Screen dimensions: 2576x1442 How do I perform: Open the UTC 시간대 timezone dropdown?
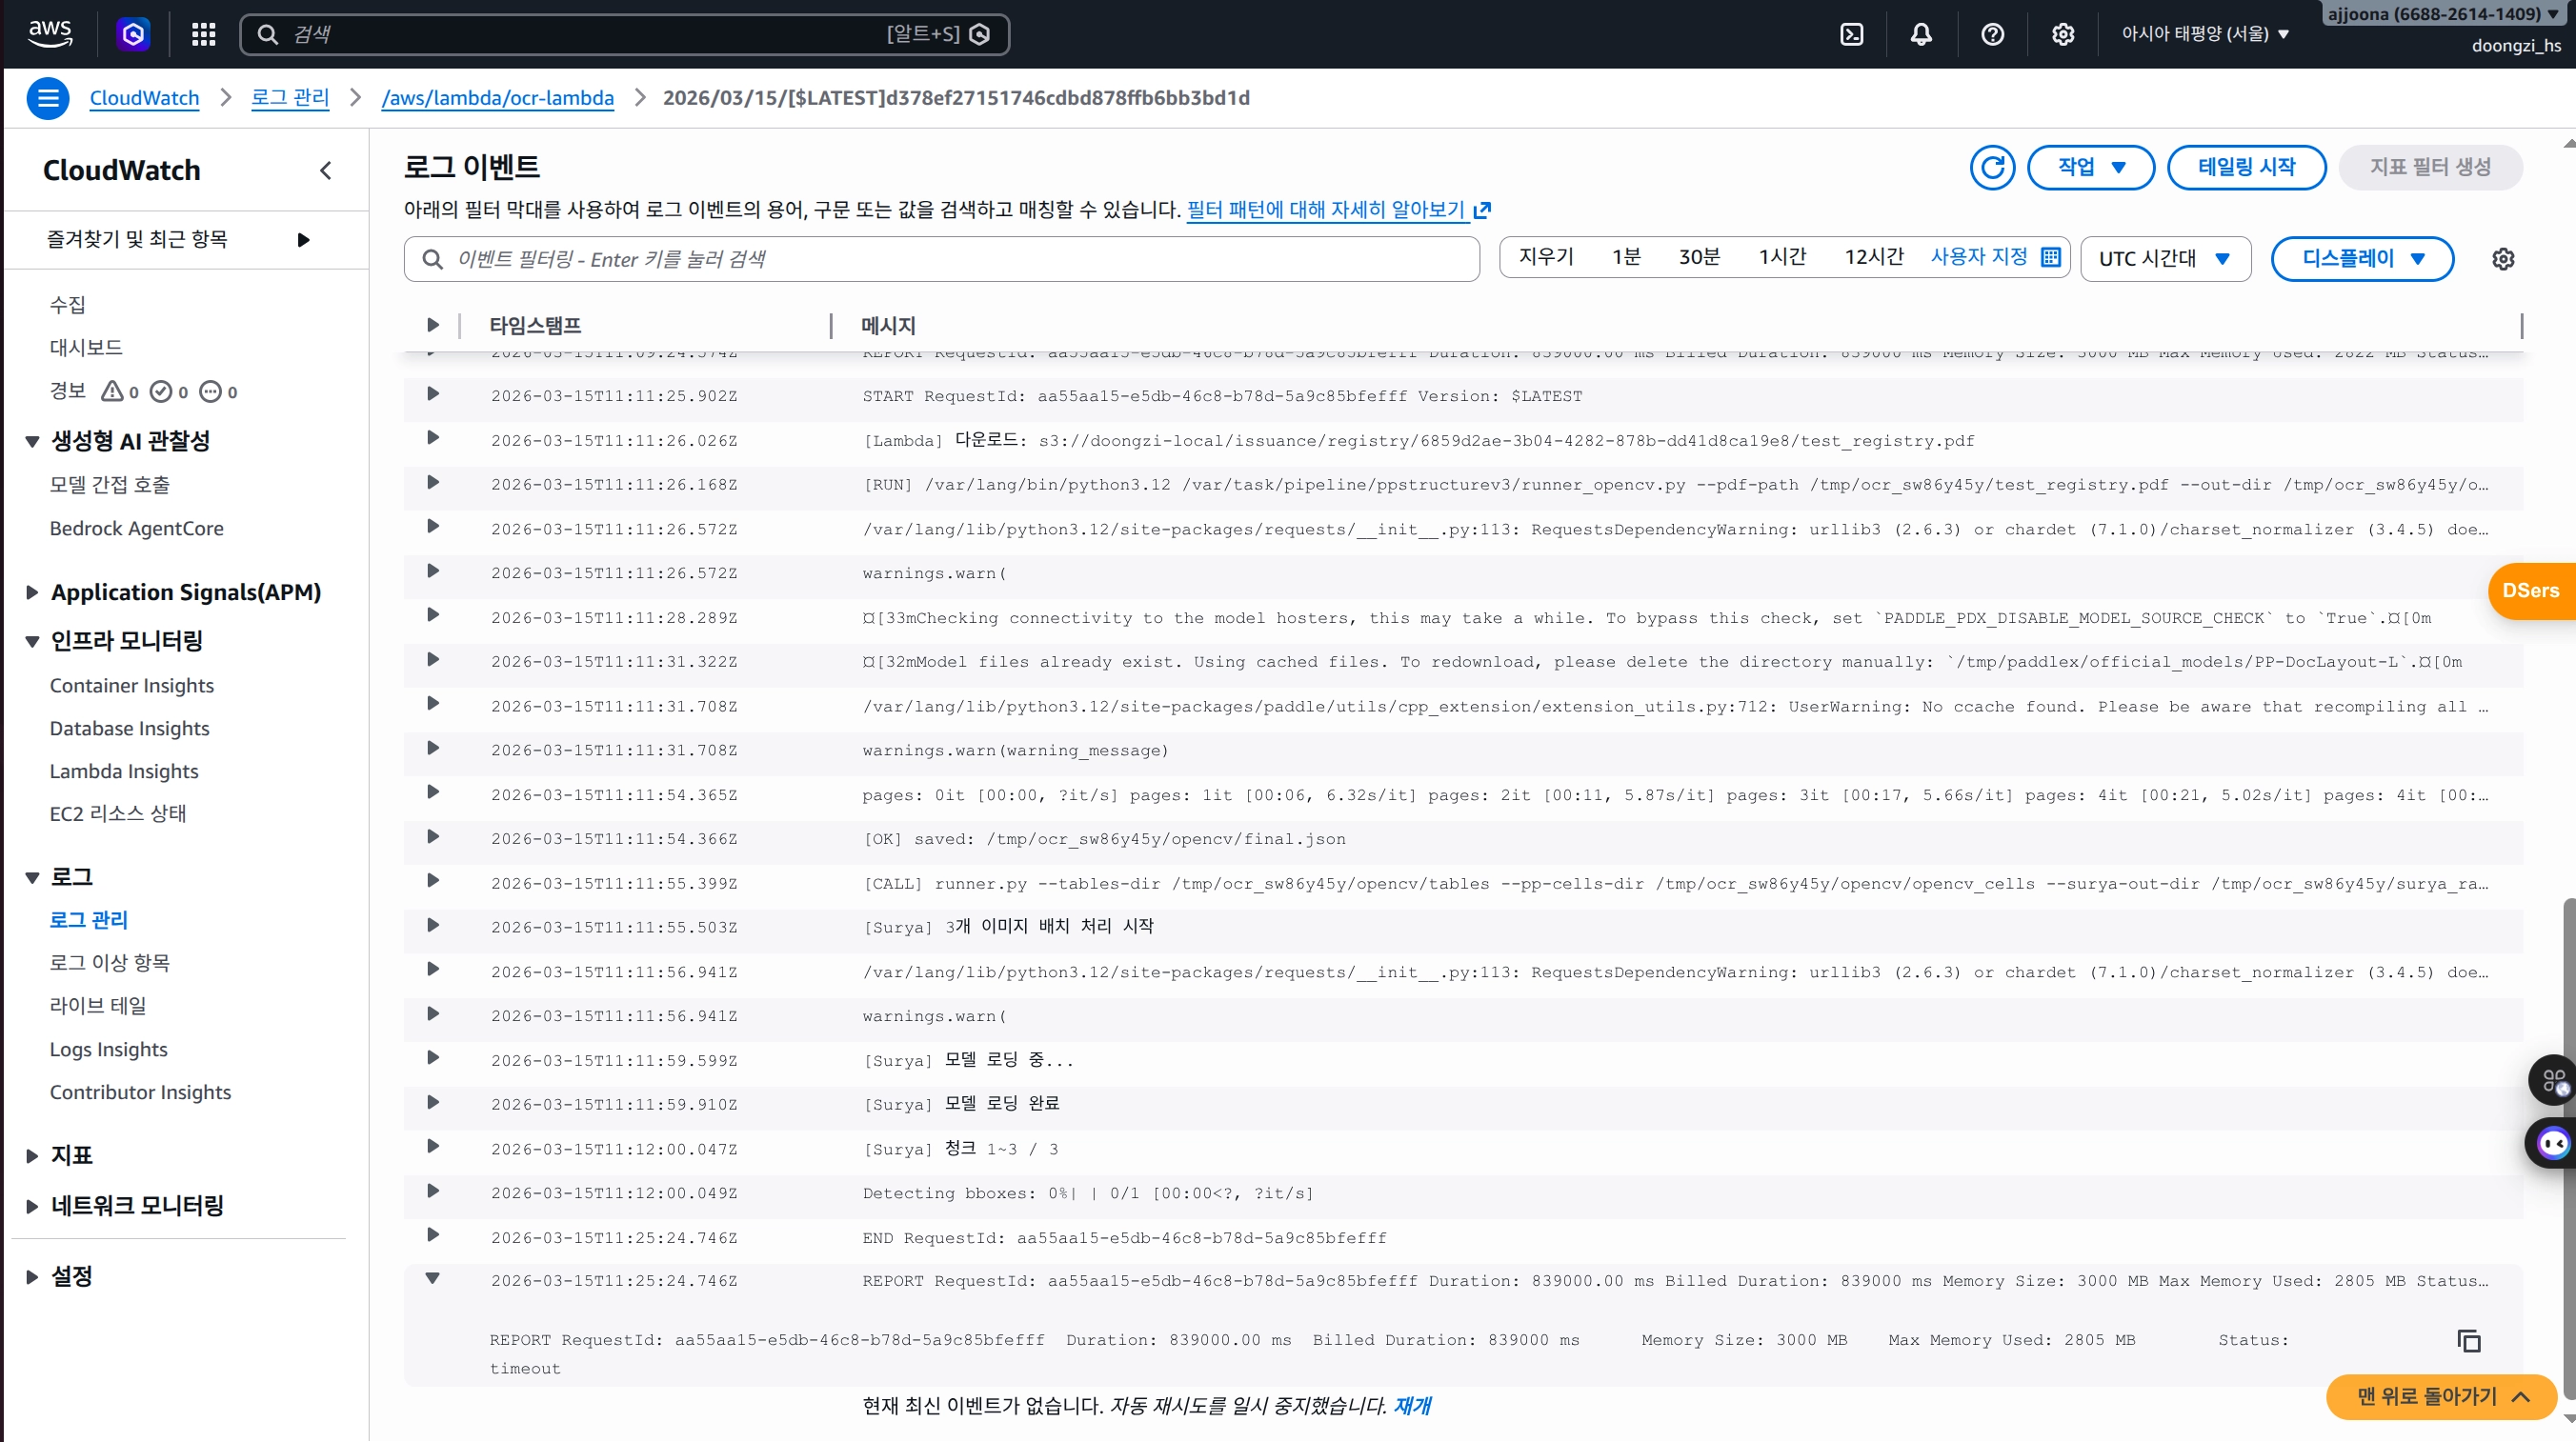click(2165, 259)
